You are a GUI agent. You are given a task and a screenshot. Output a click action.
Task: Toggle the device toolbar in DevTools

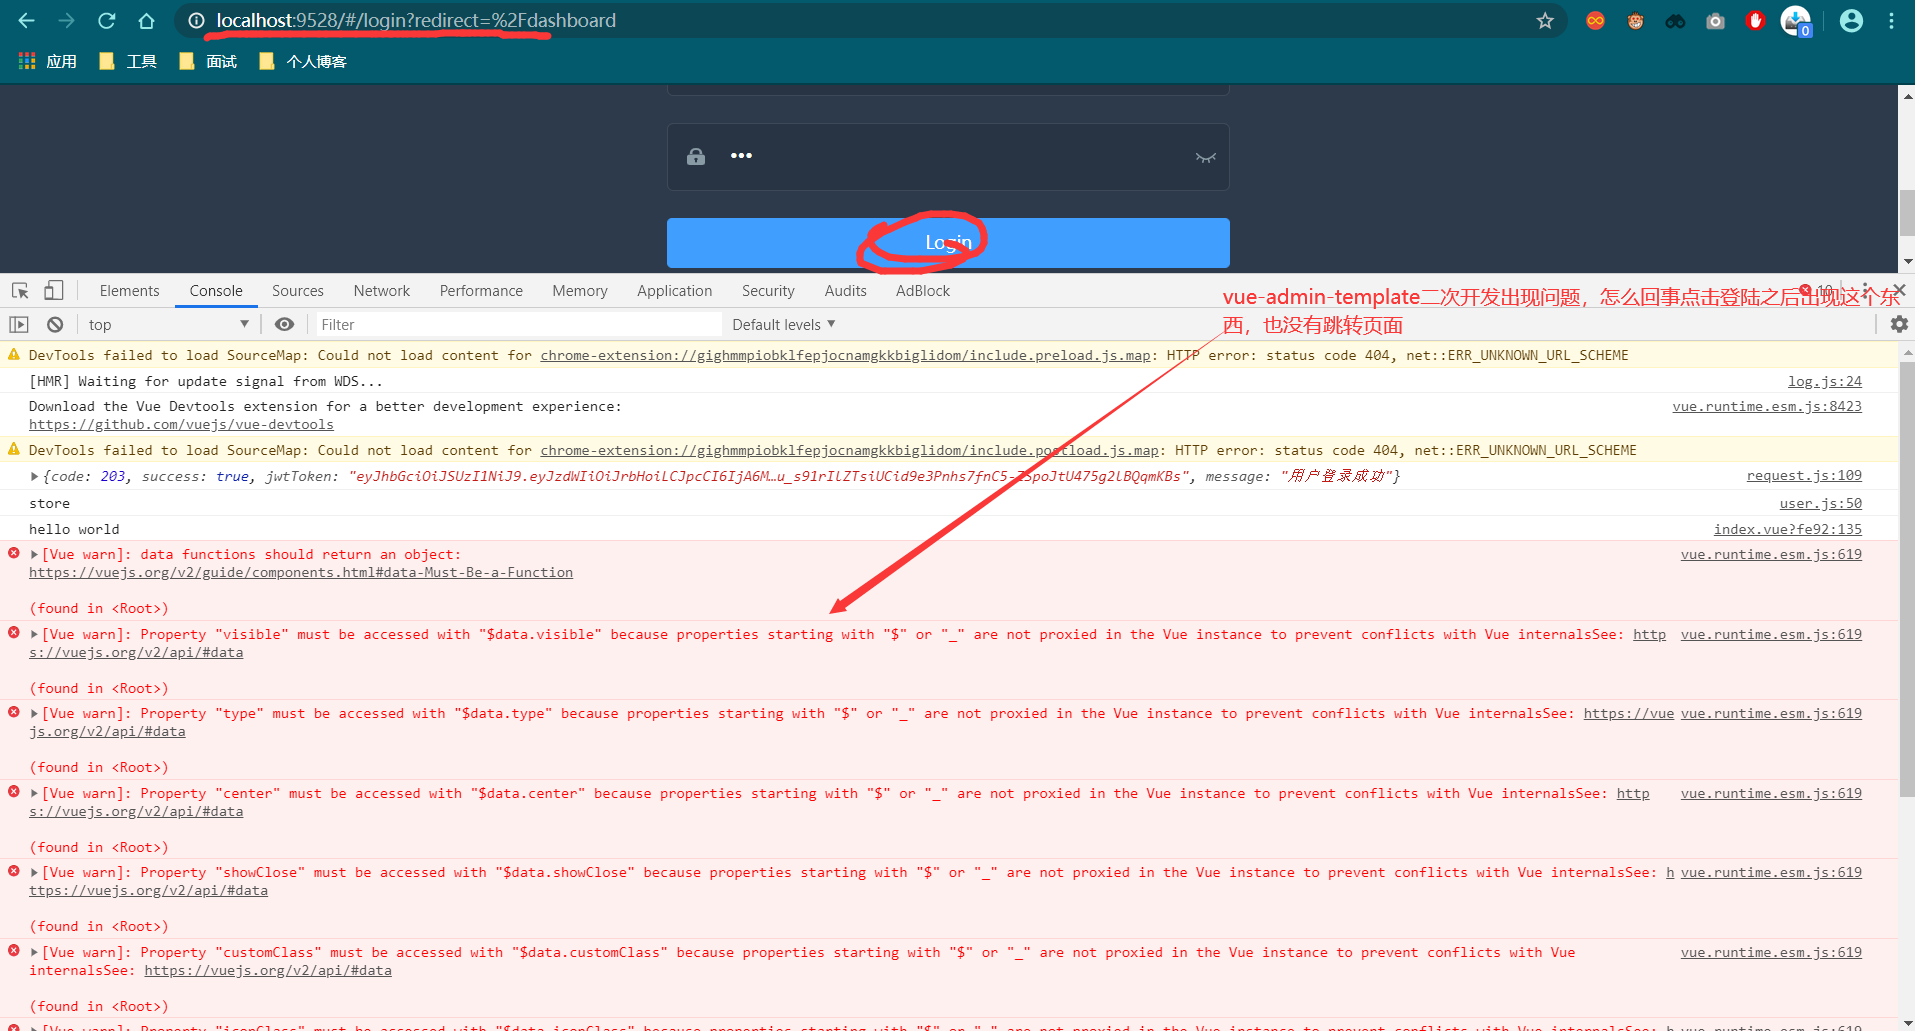(x=53, y=290)
